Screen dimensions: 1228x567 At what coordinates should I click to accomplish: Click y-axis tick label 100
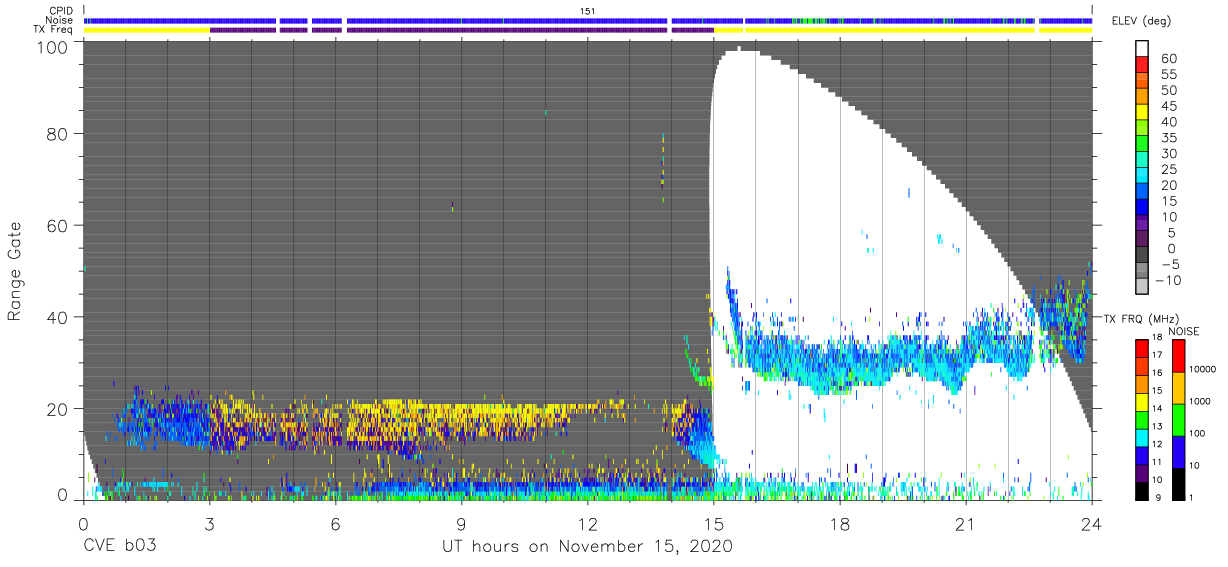click(51, 46)
